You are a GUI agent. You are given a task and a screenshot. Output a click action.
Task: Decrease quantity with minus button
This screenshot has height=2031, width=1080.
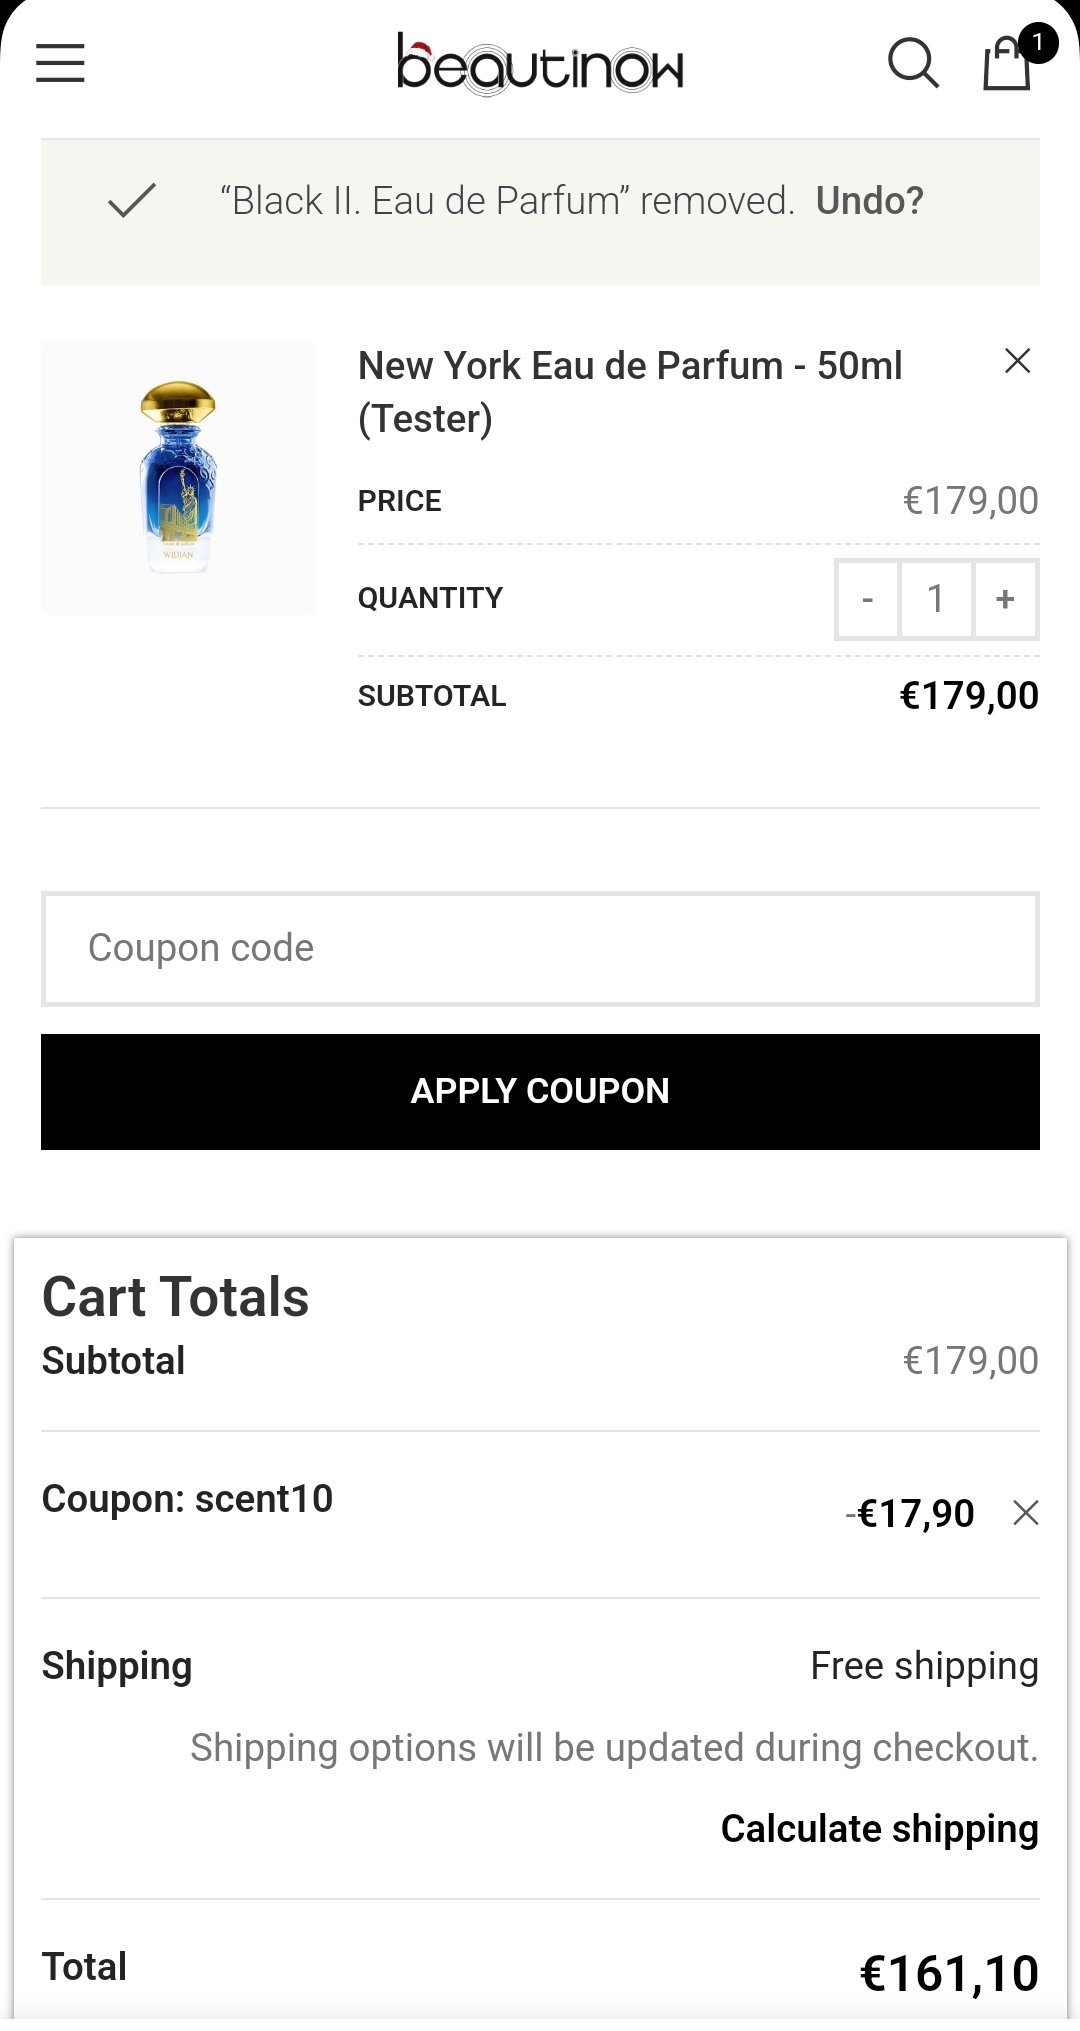(x=867, y=599)
